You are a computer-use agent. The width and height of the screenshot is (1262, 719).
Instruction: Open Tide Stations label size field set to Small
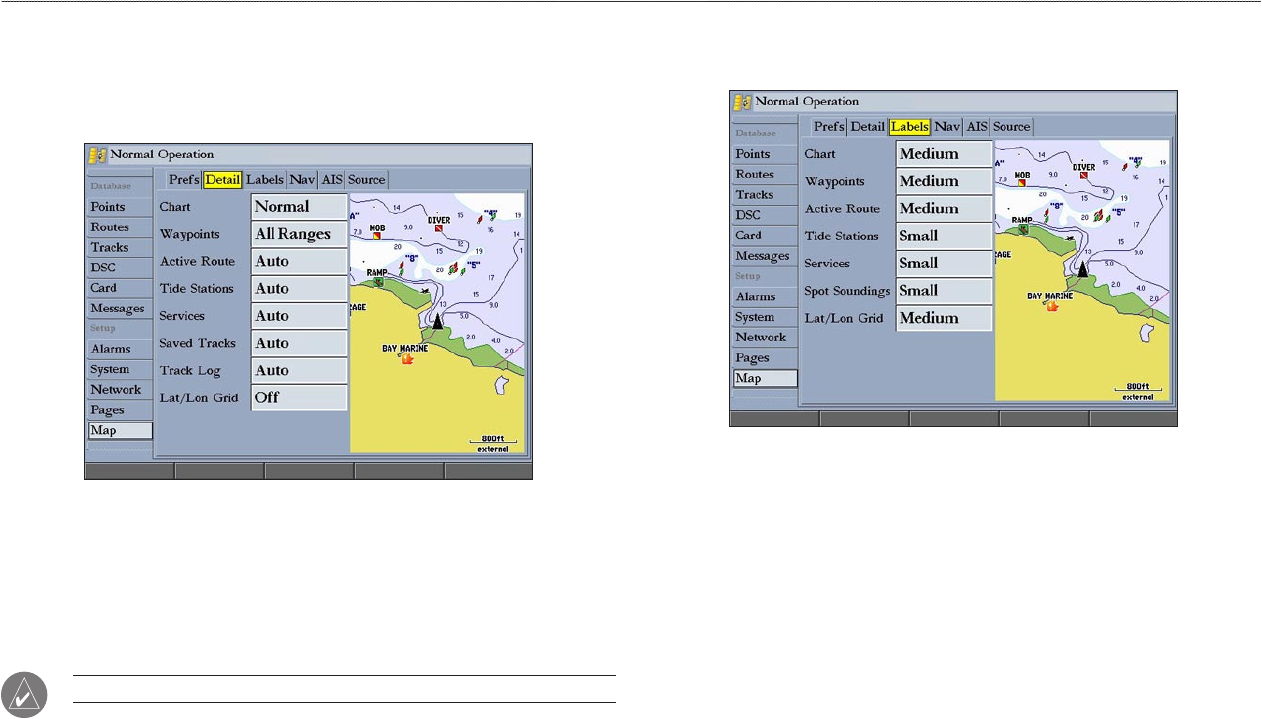[x=944, y=236]
